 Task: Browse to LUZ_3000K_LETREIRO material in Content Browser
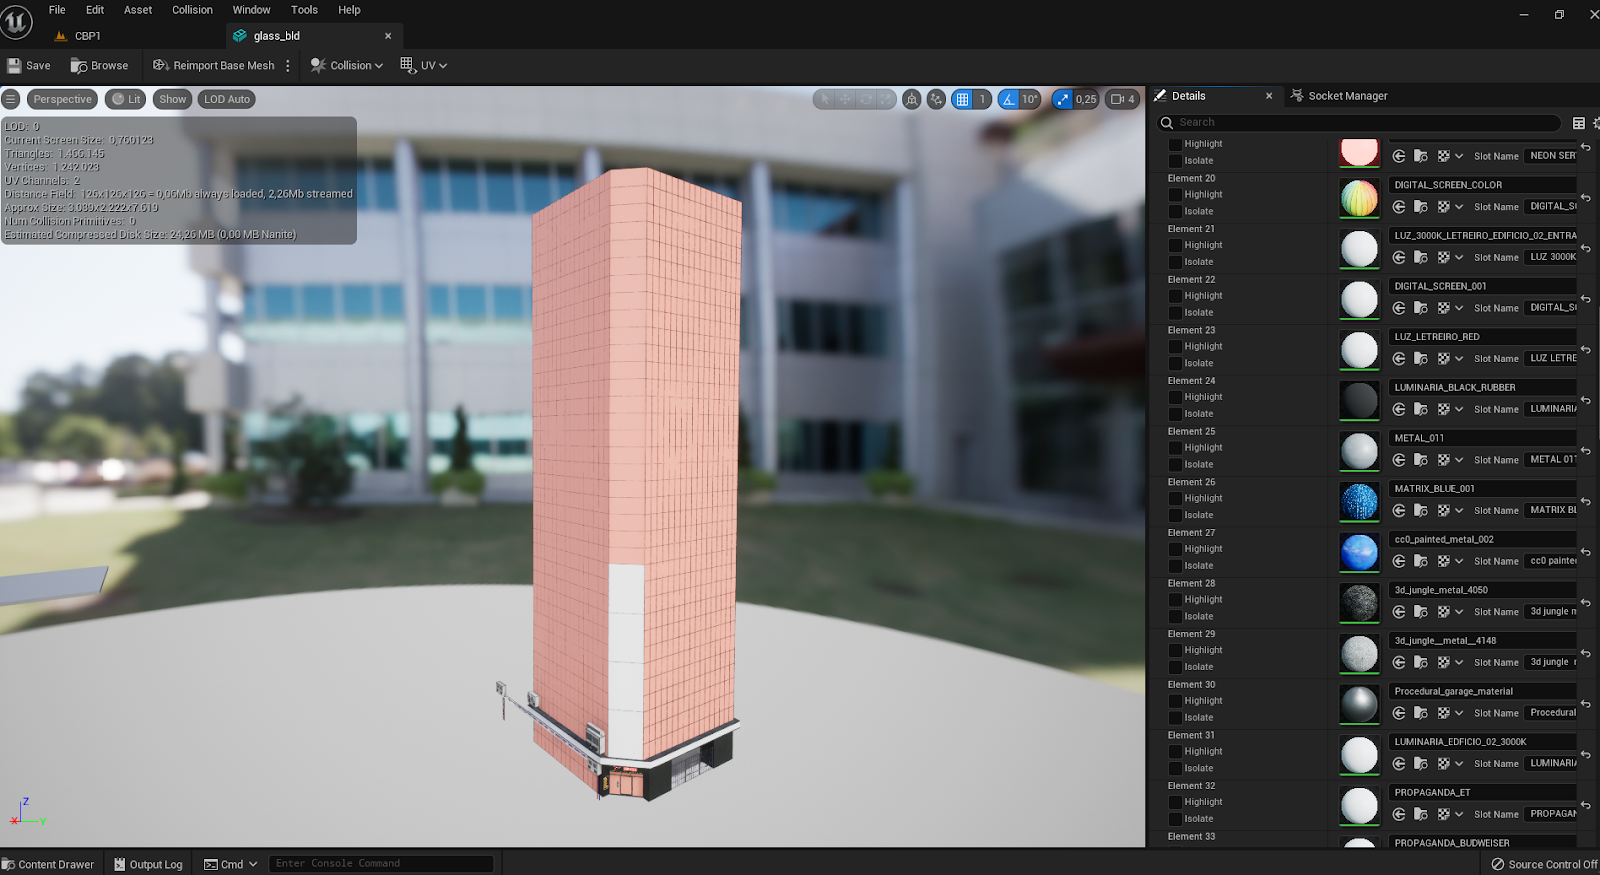tap(1421, 257)
